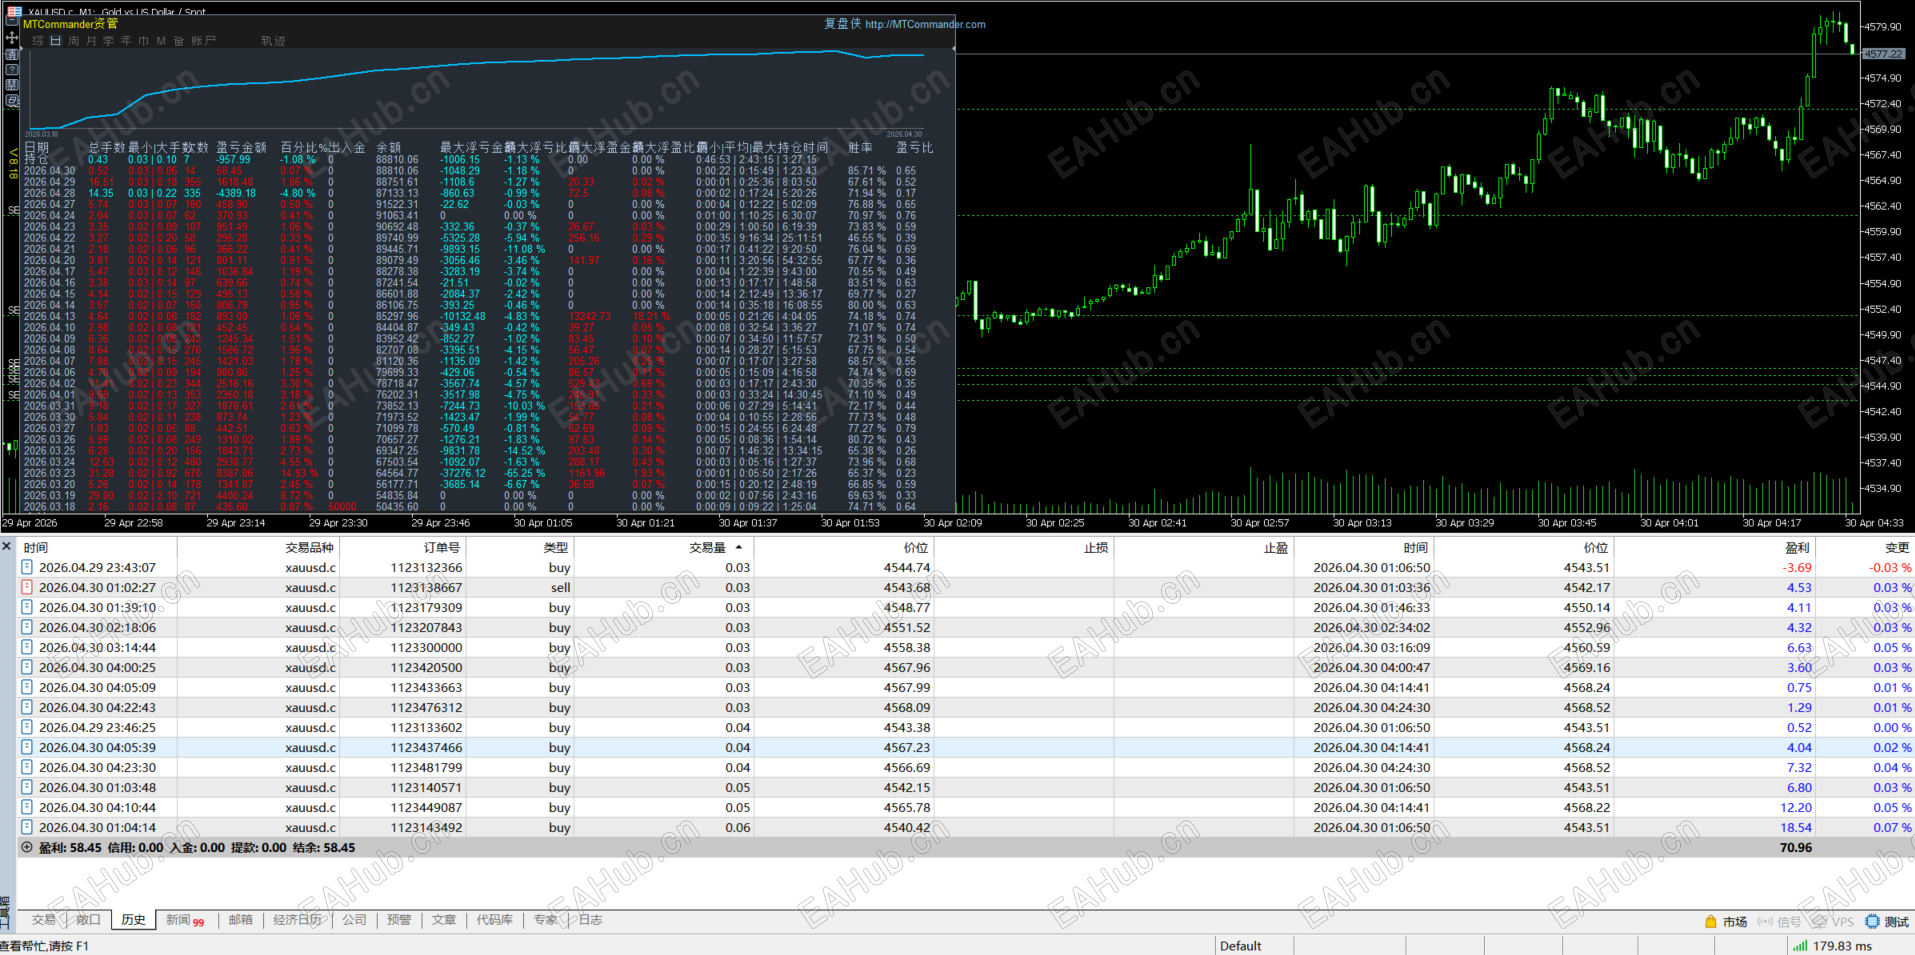Open the VPS status icon

tap(1820, 921)
